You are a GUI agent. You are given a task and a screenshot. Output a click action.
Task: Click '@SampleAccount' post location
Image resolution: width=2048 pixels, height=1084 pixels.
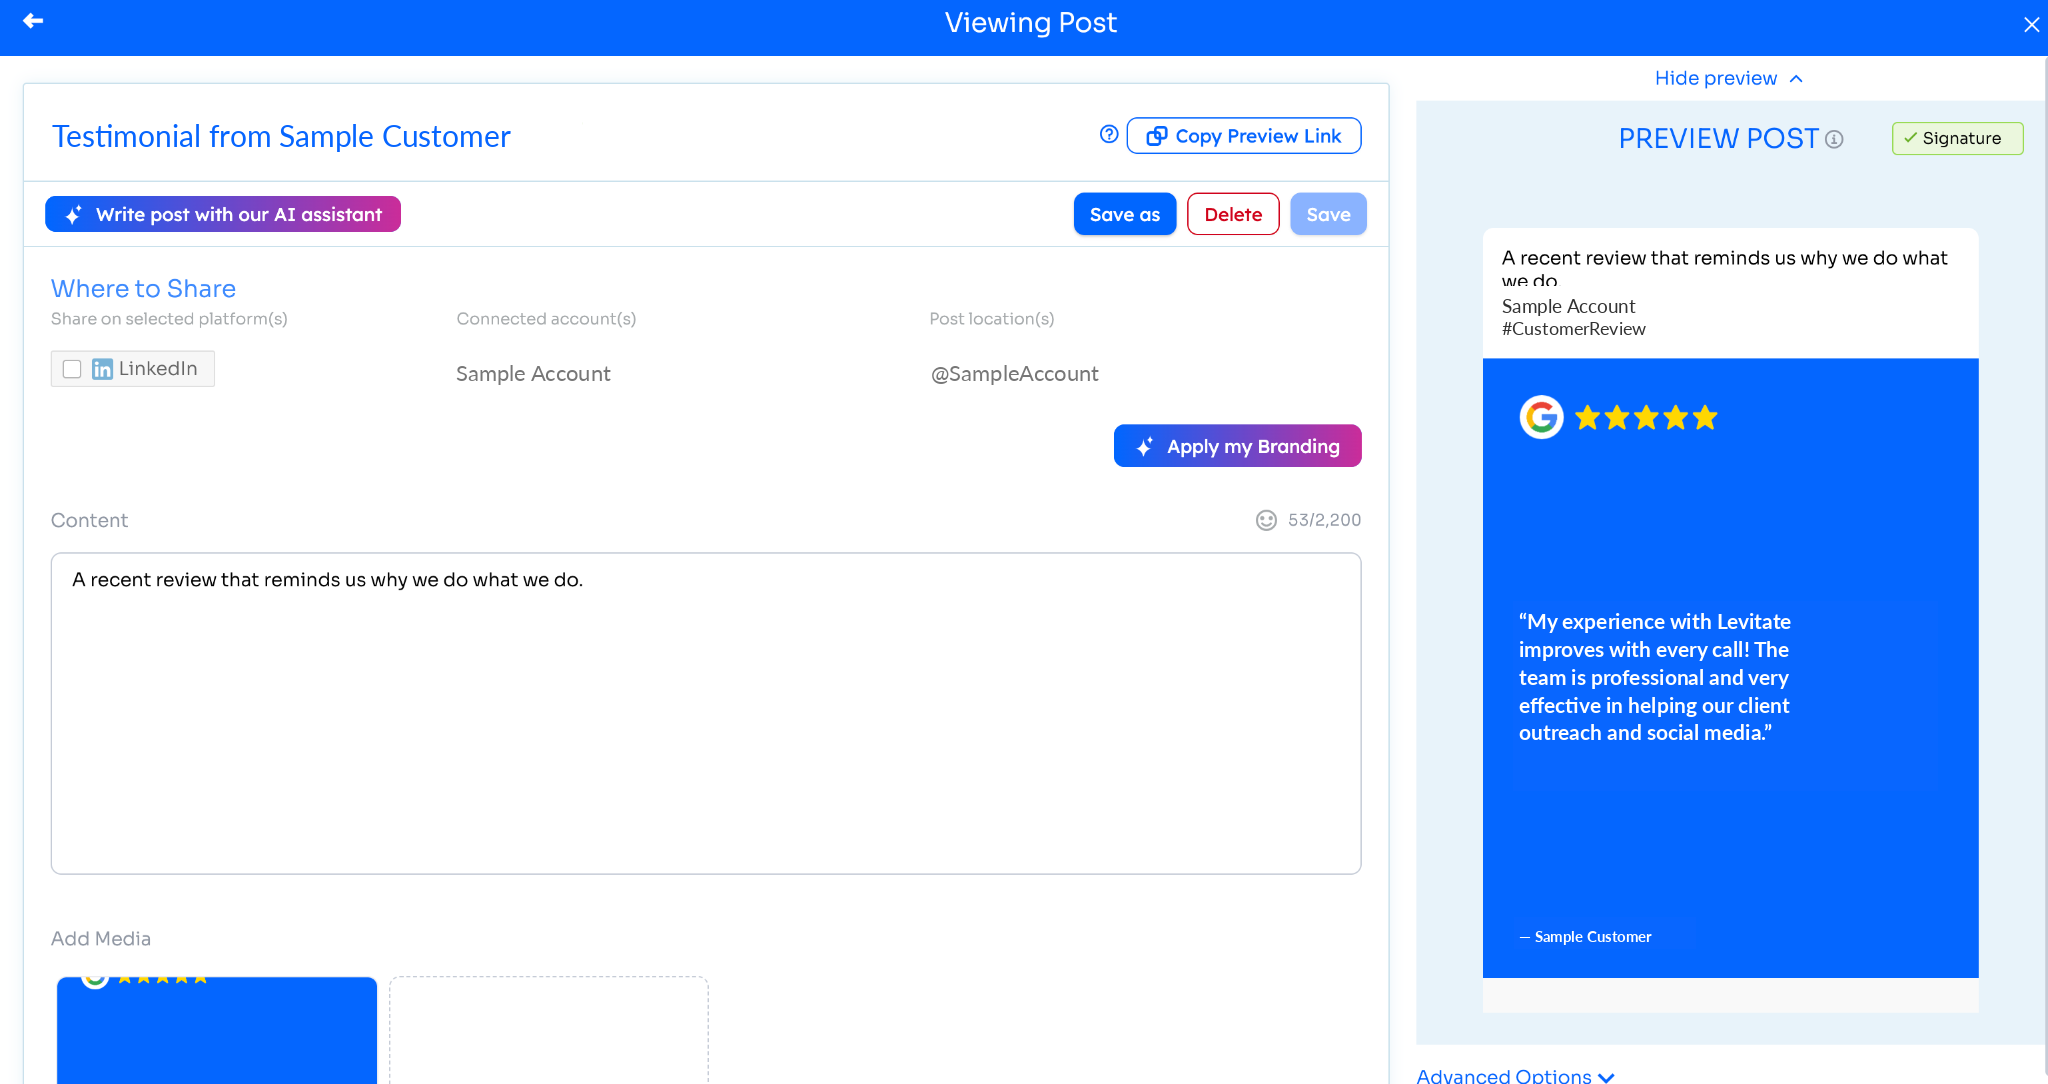point(1014,374)
